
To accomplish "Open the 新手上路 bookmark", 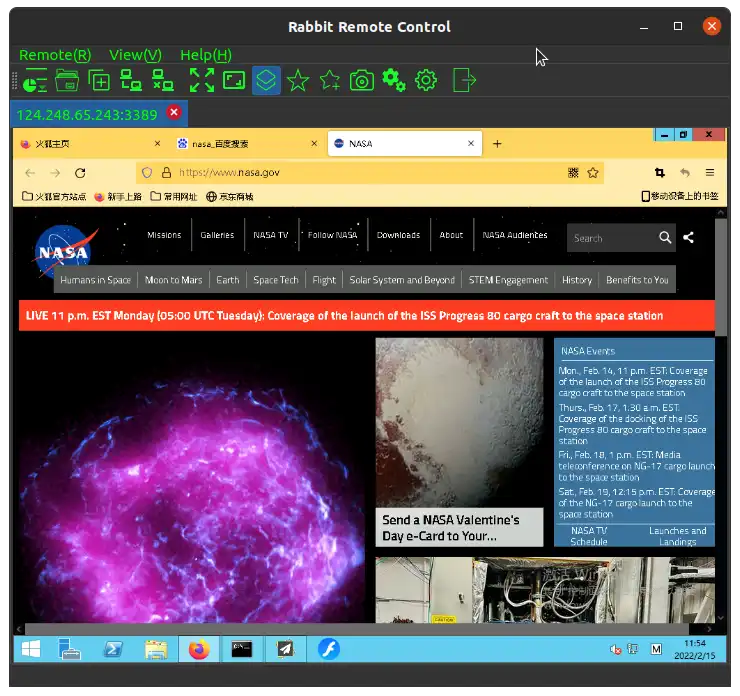I will click(118, 197).
